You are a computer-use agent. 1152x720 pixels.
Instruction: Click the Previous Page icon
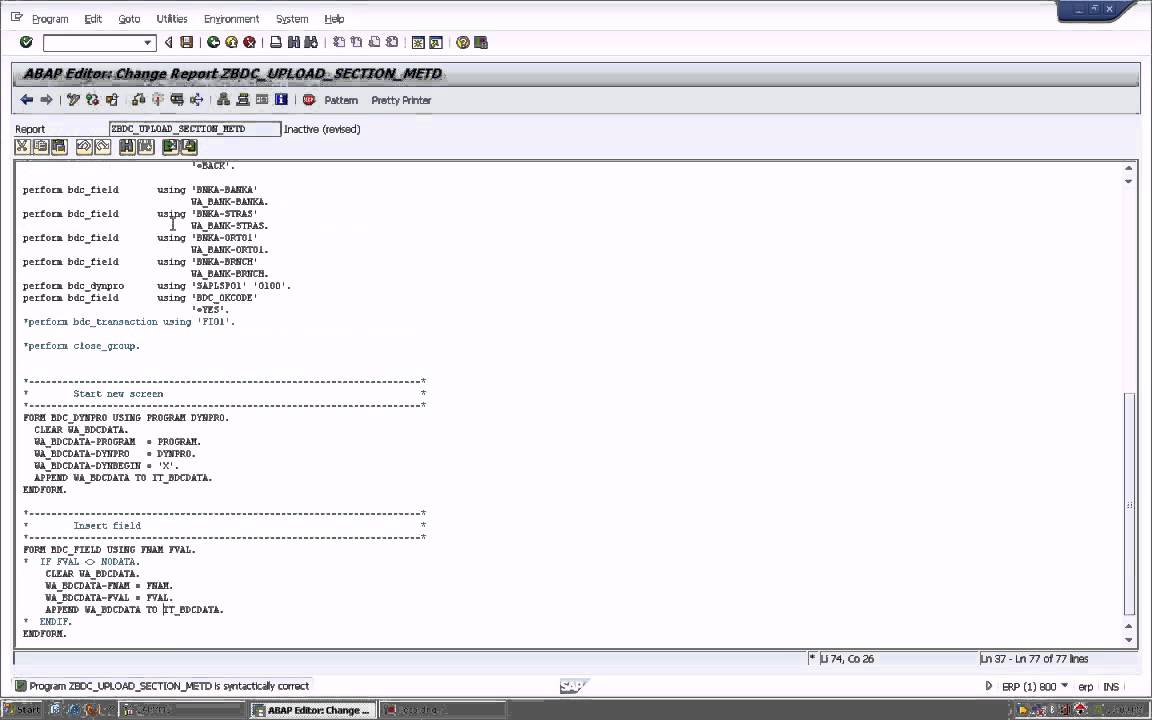356,43
